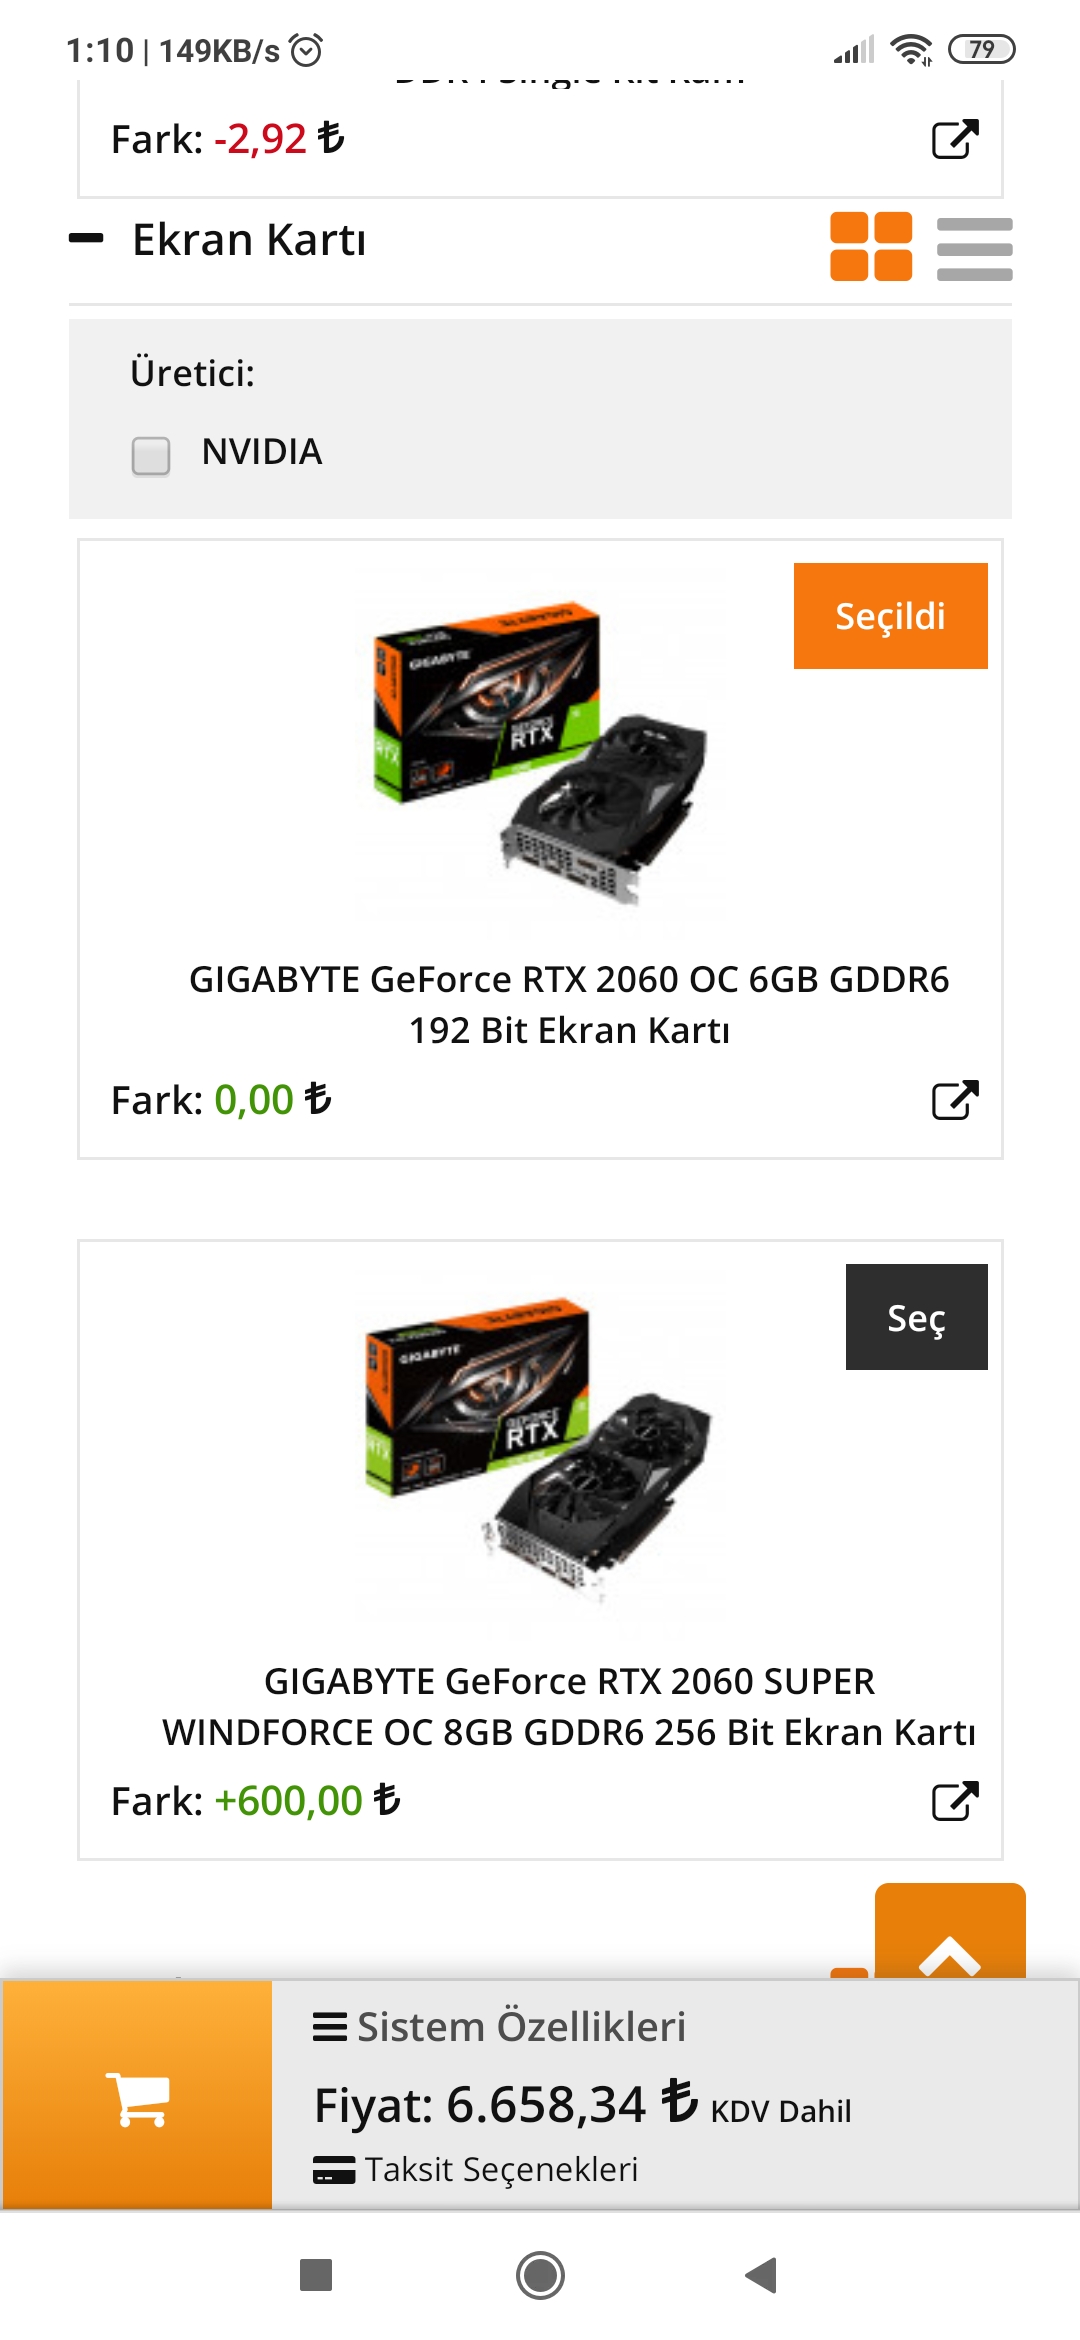The width and height of the screenshot is (1080, 2340).
Task: Collapse the Ekran Kartı section
Action: 87,239
